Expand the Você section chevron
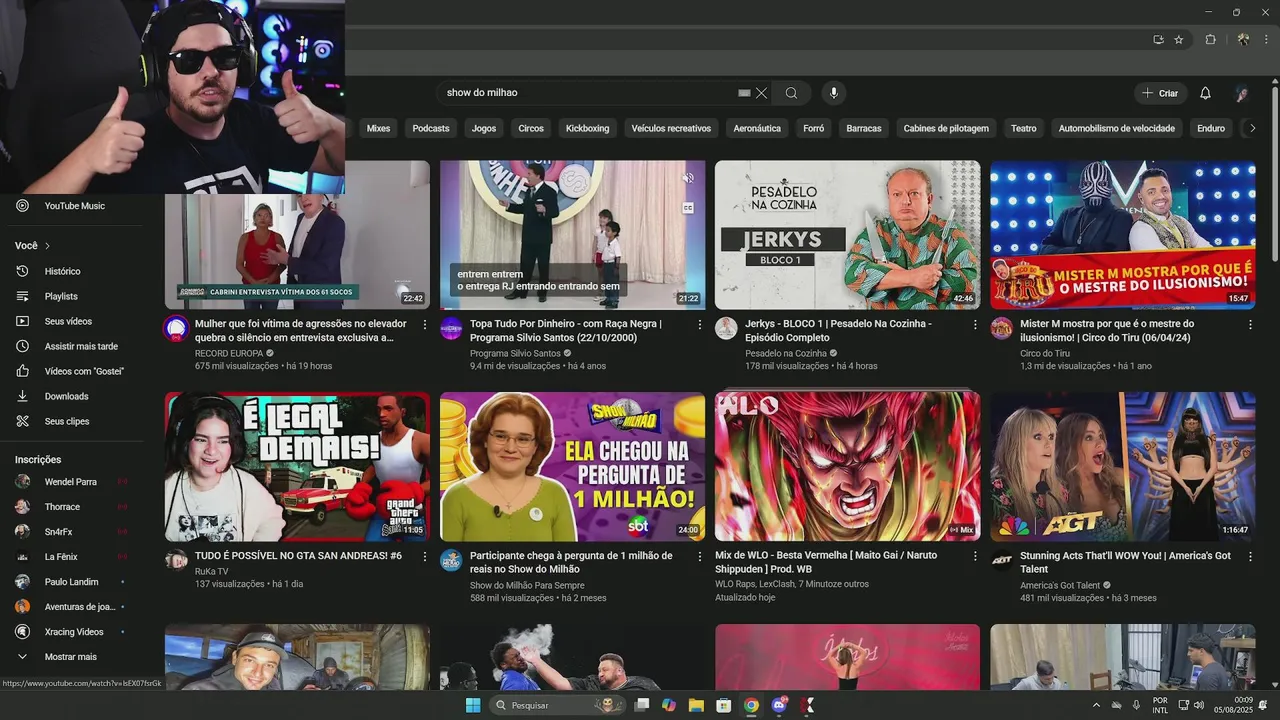This screenshot has width=1280, height=720. [47, 246]
